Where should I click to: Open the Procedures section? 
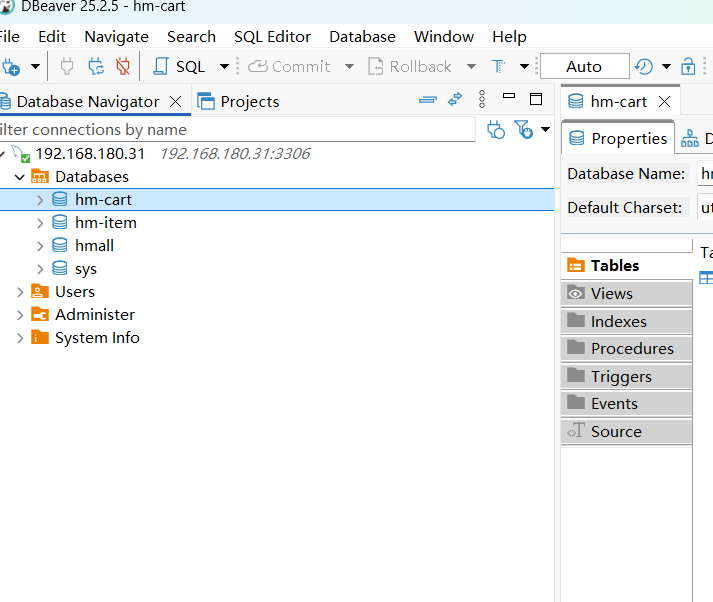(627, 349)
